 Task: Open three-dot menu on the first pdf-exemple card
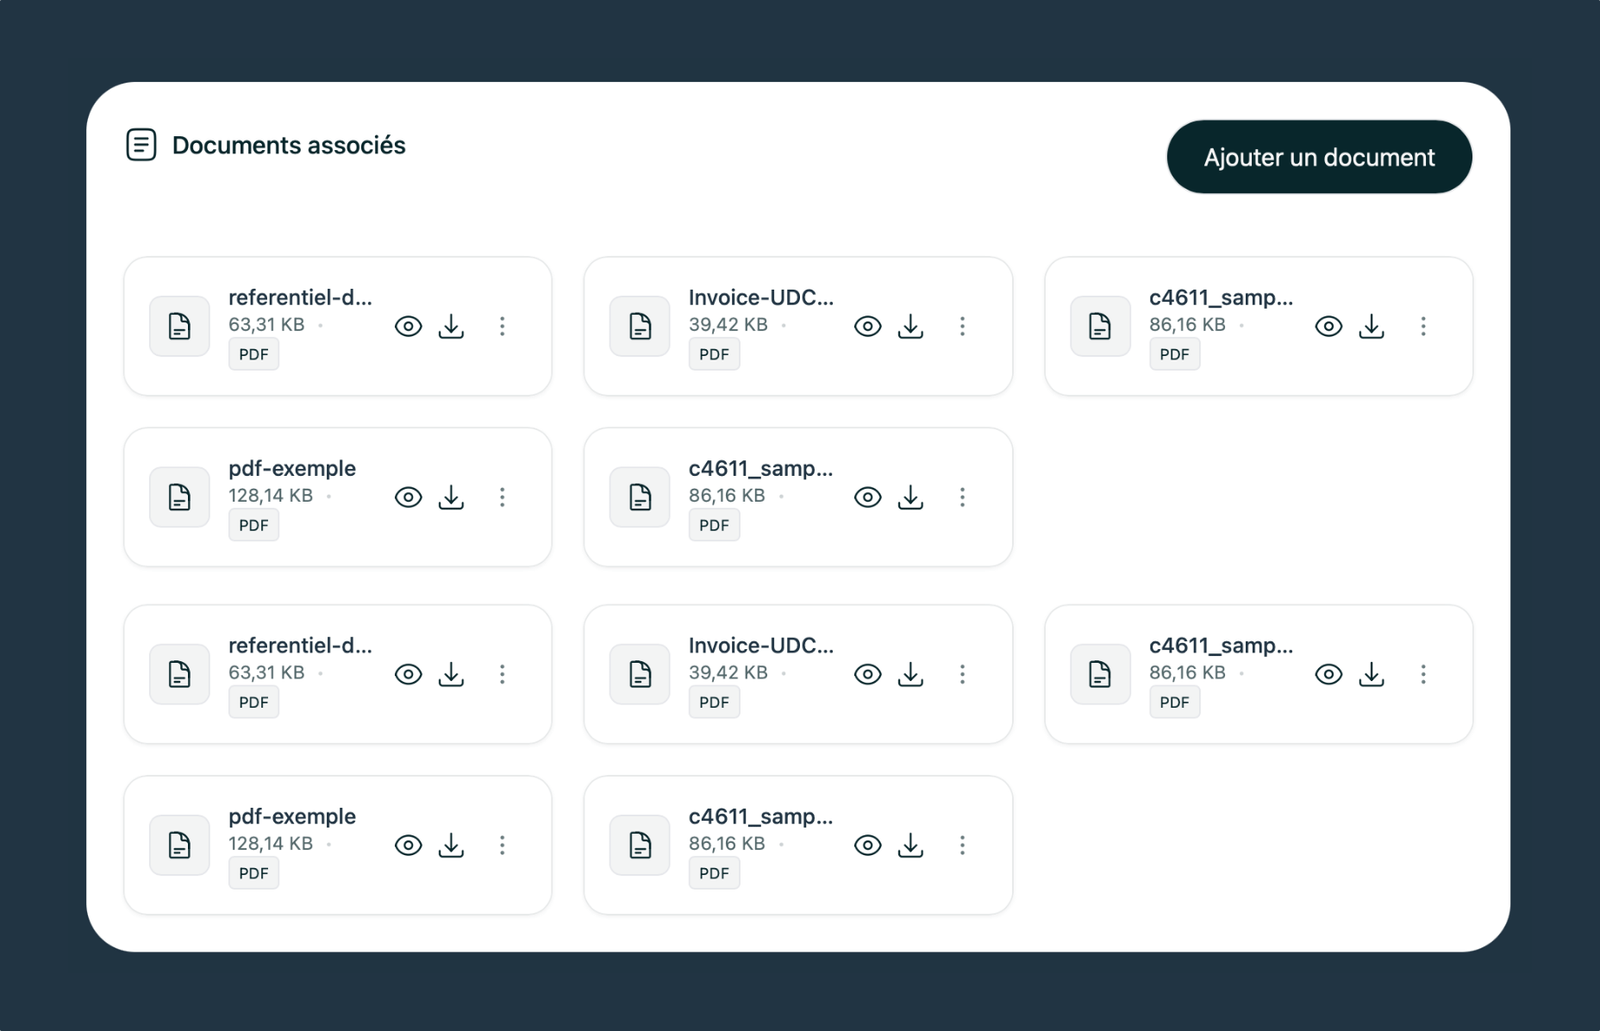502,497
